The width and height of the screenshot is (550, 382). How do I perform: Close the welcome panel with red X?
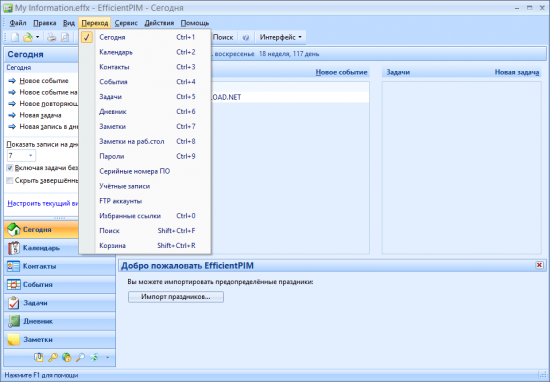coord(539,265)
